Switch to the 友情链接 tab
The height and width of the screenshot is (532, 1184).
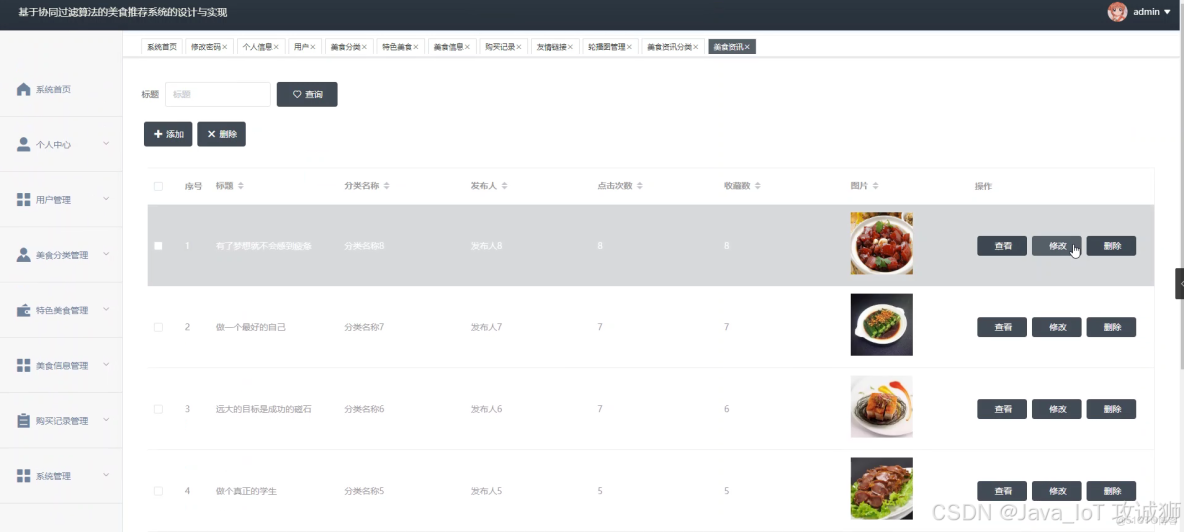tap(555, 47)
